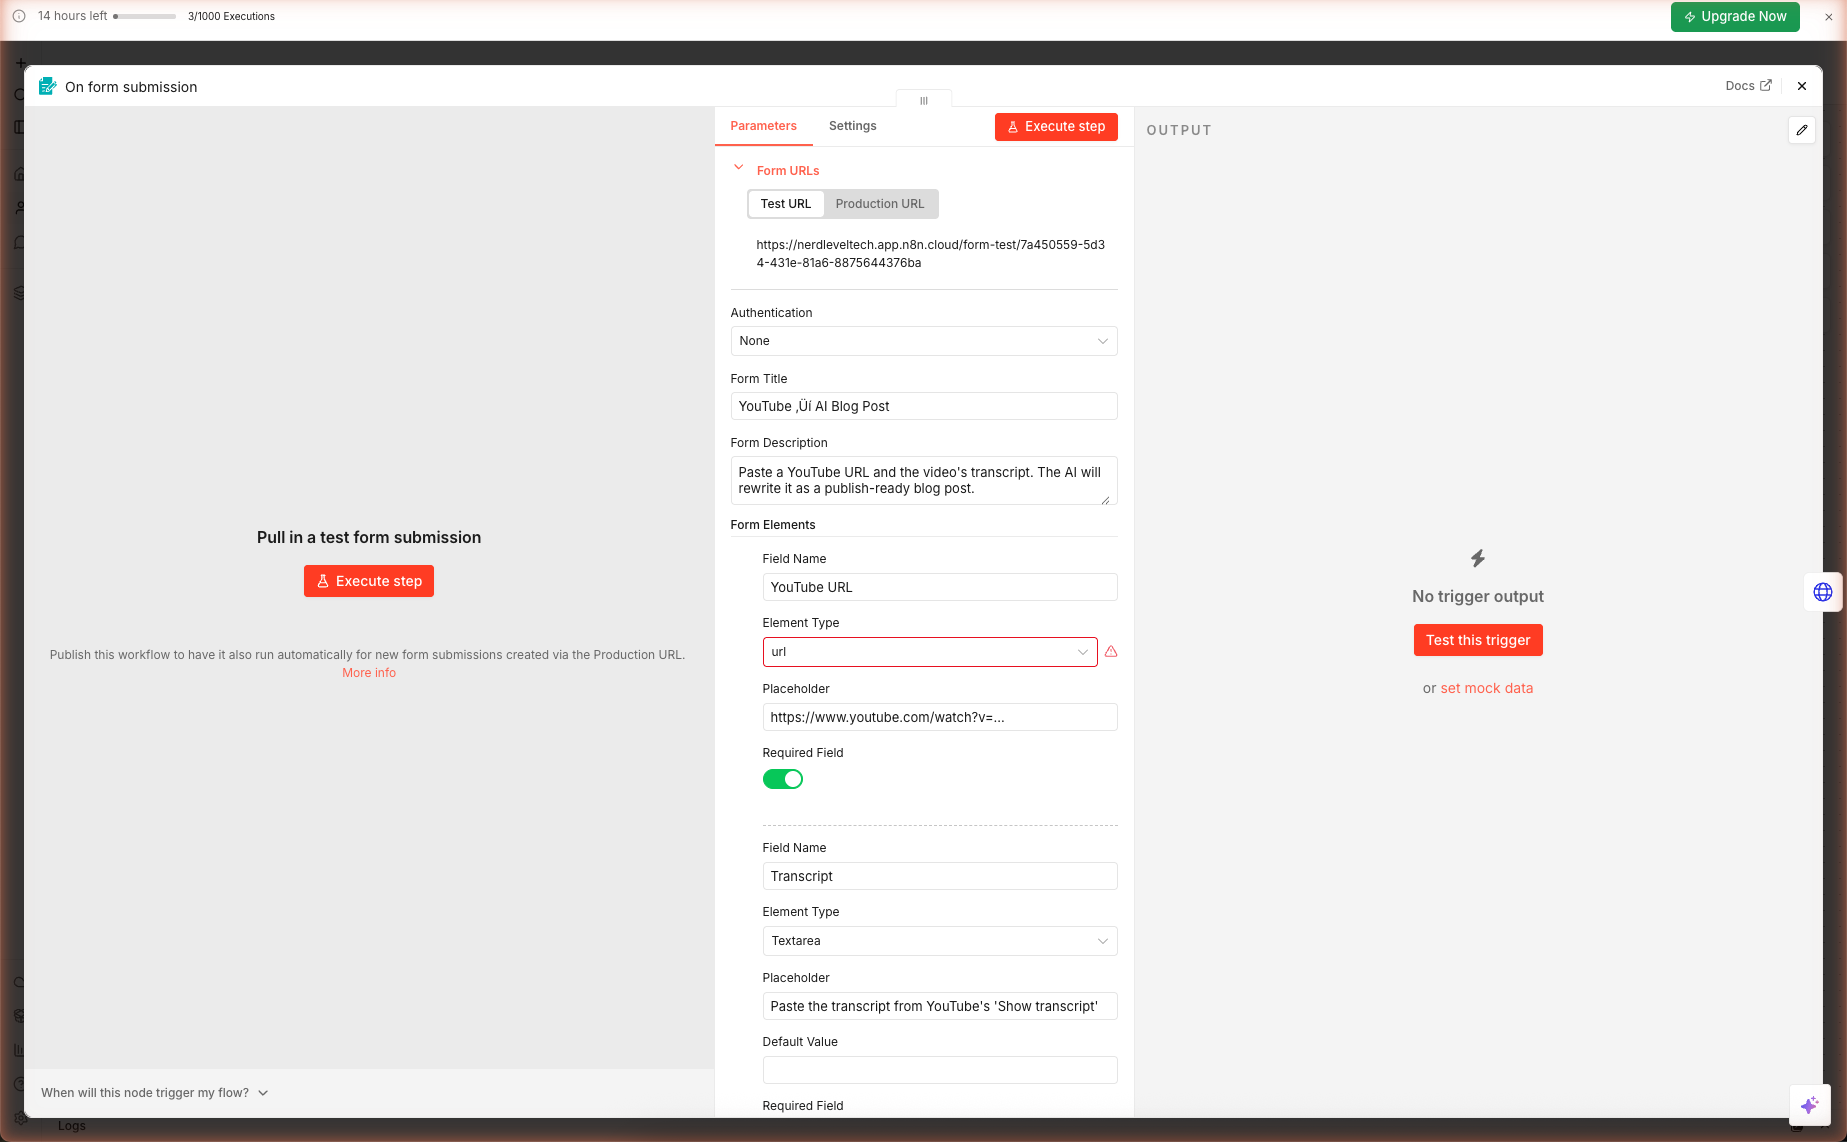The width and height of the screenshot is (1847, 1142).
Task: Disable Required Field toggle for YouTube URL
Action: (x=782, y=779)
